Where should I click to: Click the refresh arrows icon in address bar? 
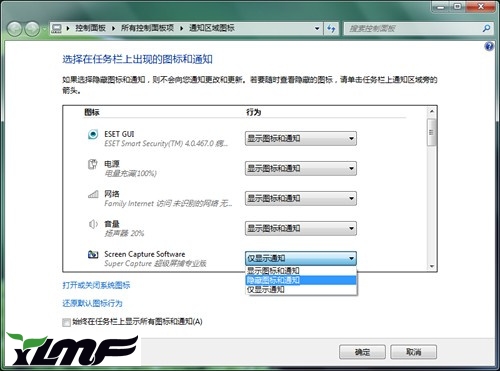coord(331,28)
